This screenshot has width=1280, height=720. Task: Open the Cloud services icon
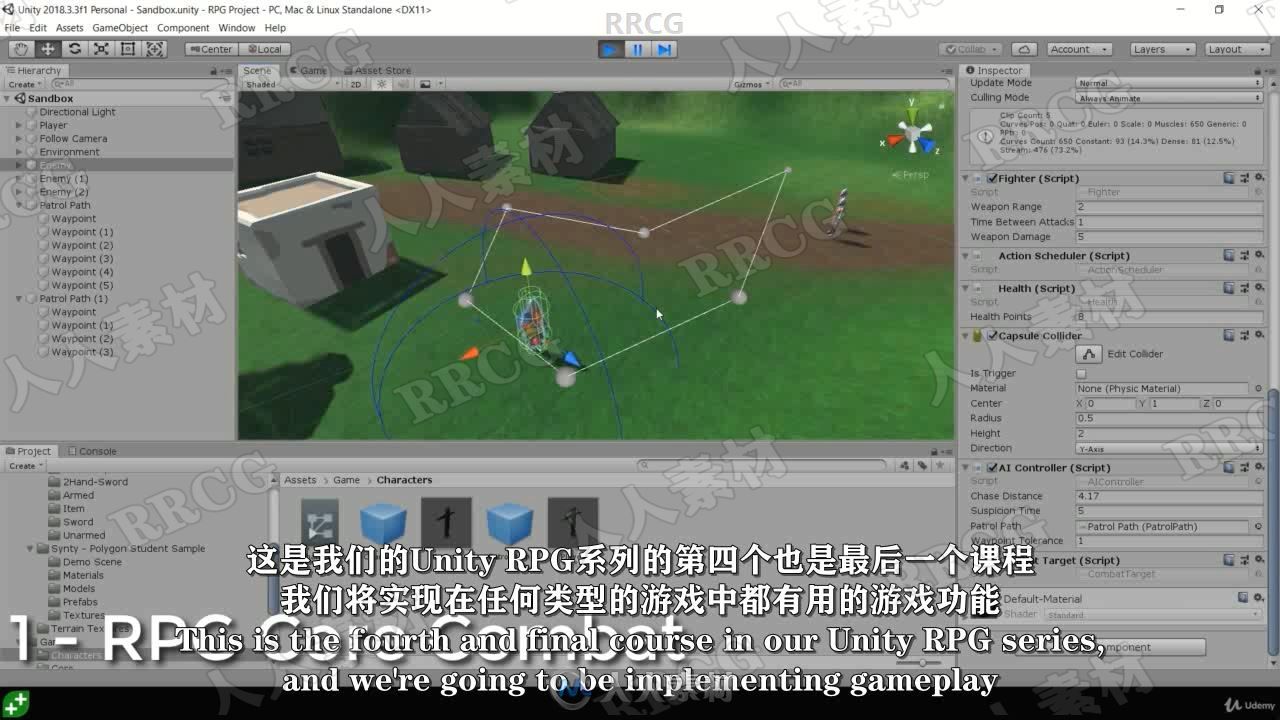click(x=1024, y=49)
